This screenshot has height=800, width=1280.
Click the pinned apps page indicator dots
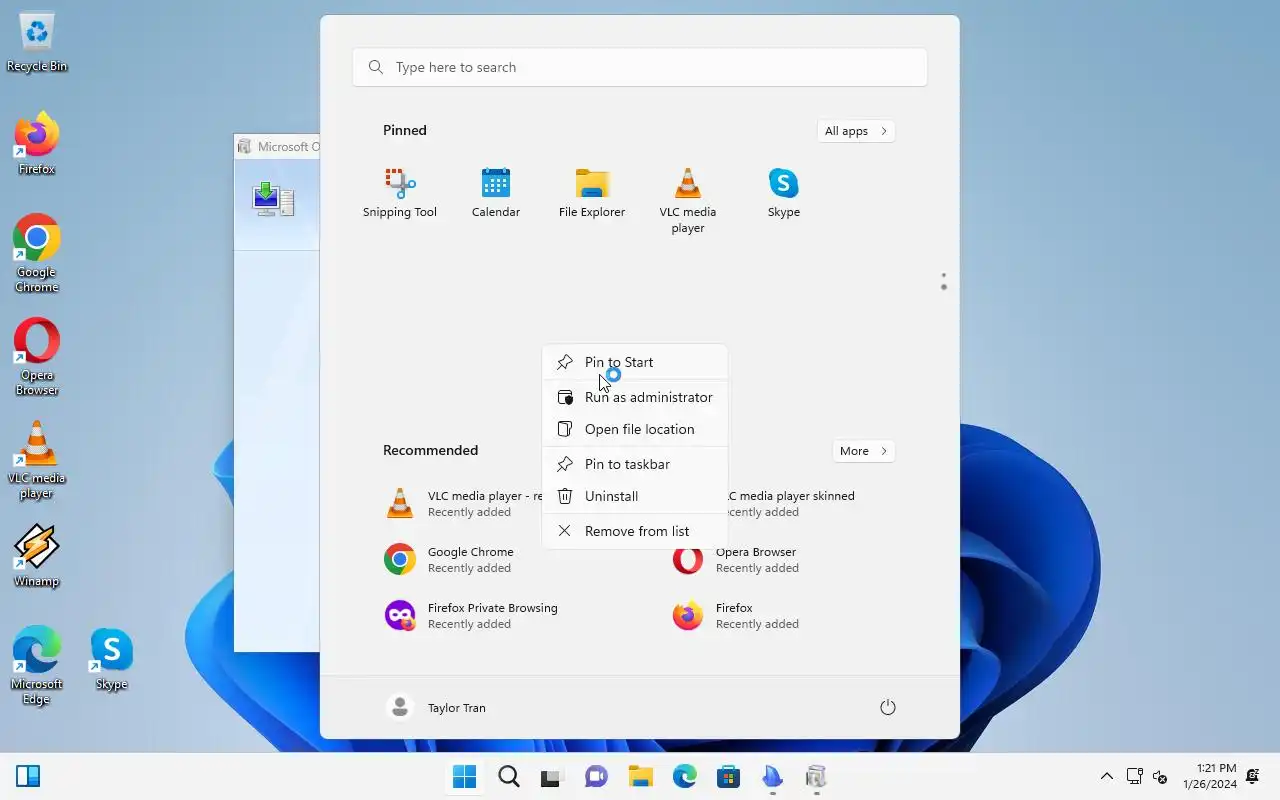click(943, 282)
